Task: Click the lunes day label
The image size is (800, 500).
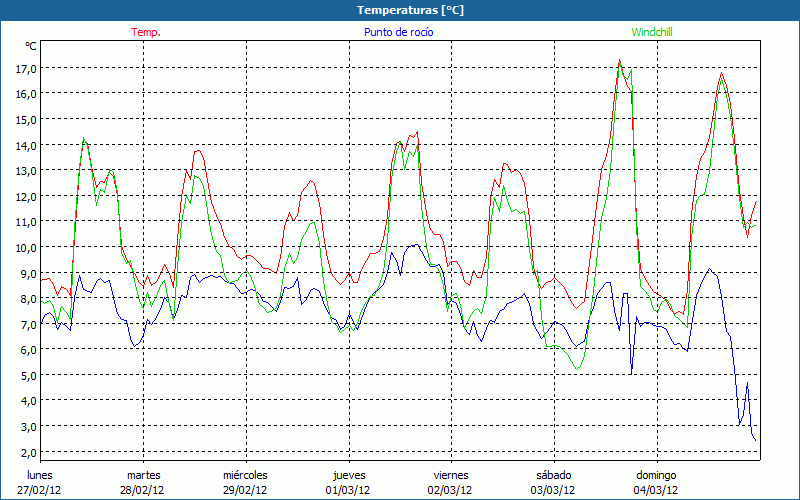Action: [x=40, y=475]
